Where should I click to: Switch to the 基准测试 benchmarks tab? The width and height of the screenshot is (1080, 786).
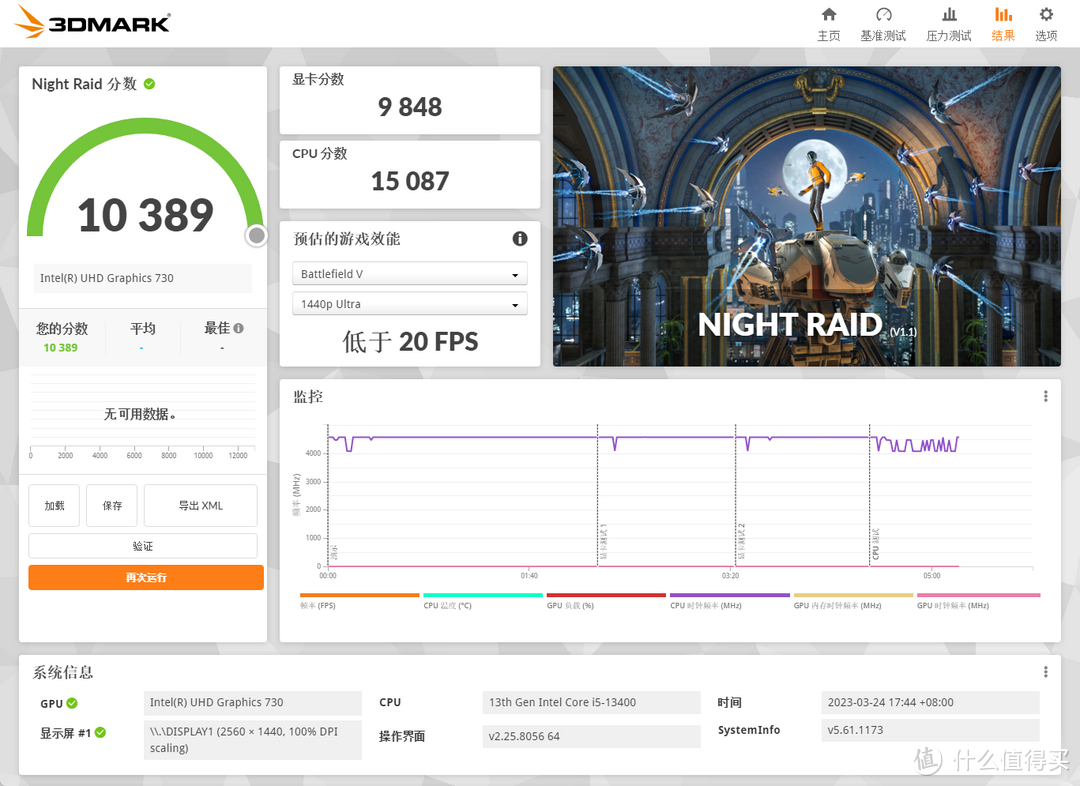click(883, 24)
